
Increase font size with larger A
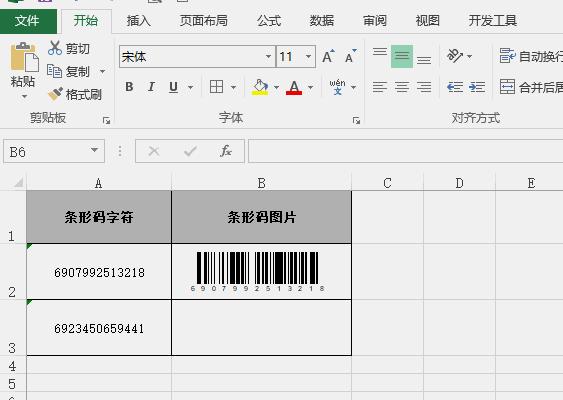(328, 56)
